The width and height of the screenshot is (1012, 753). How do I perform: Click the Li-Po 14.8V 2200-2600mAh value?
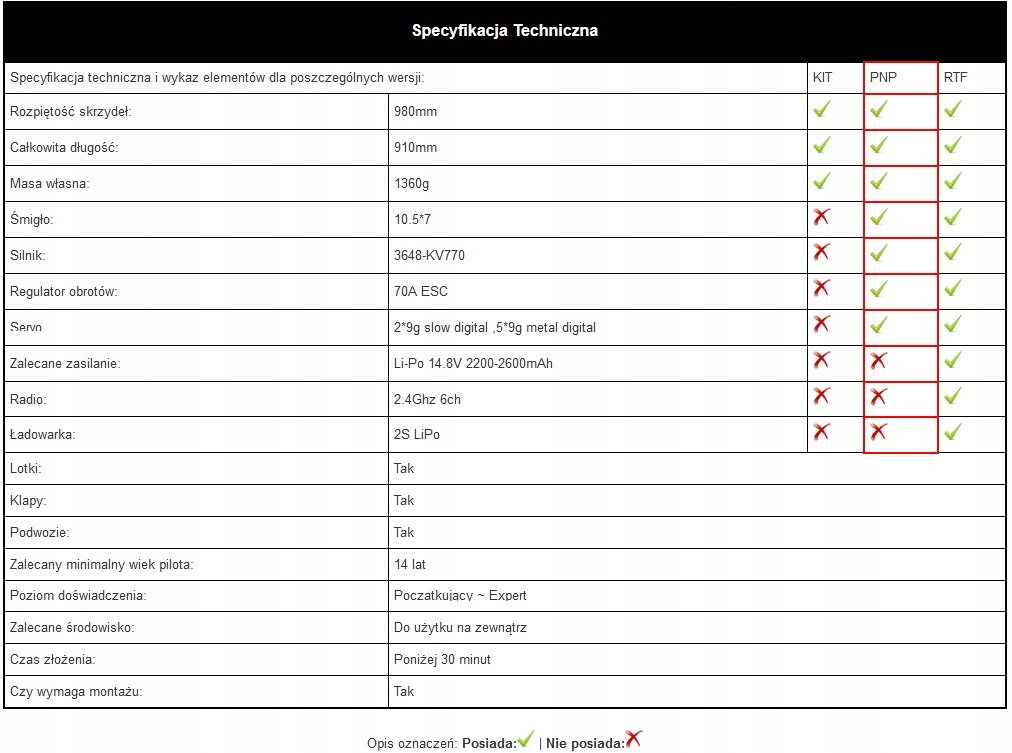click(473, 363)
